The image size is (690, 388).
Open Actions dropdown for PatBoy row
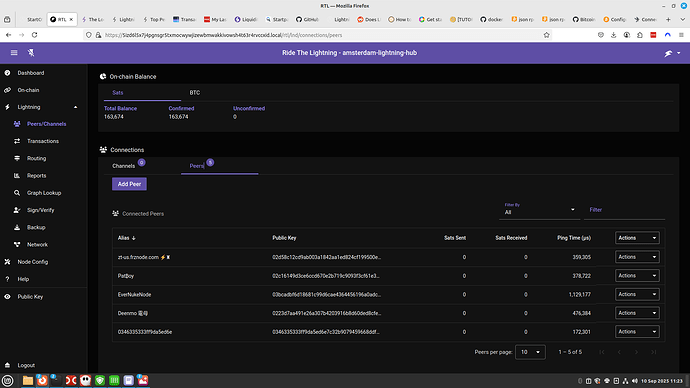point(637,276)
